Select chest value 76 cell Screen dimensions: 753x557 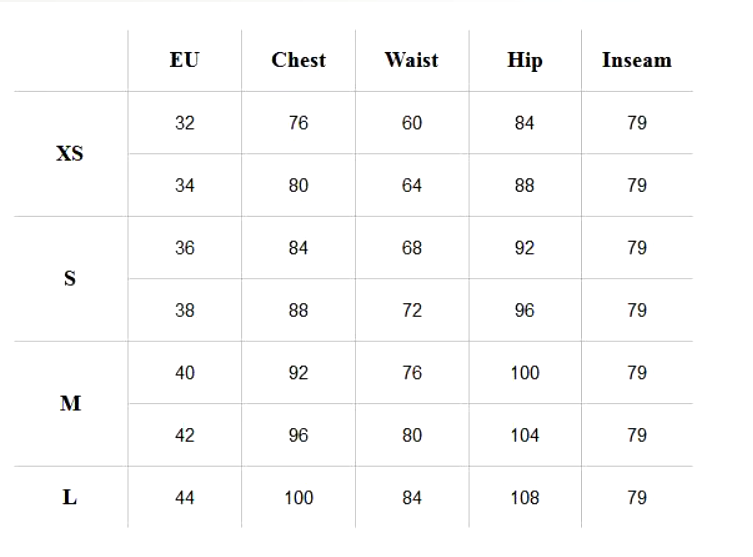298,123
